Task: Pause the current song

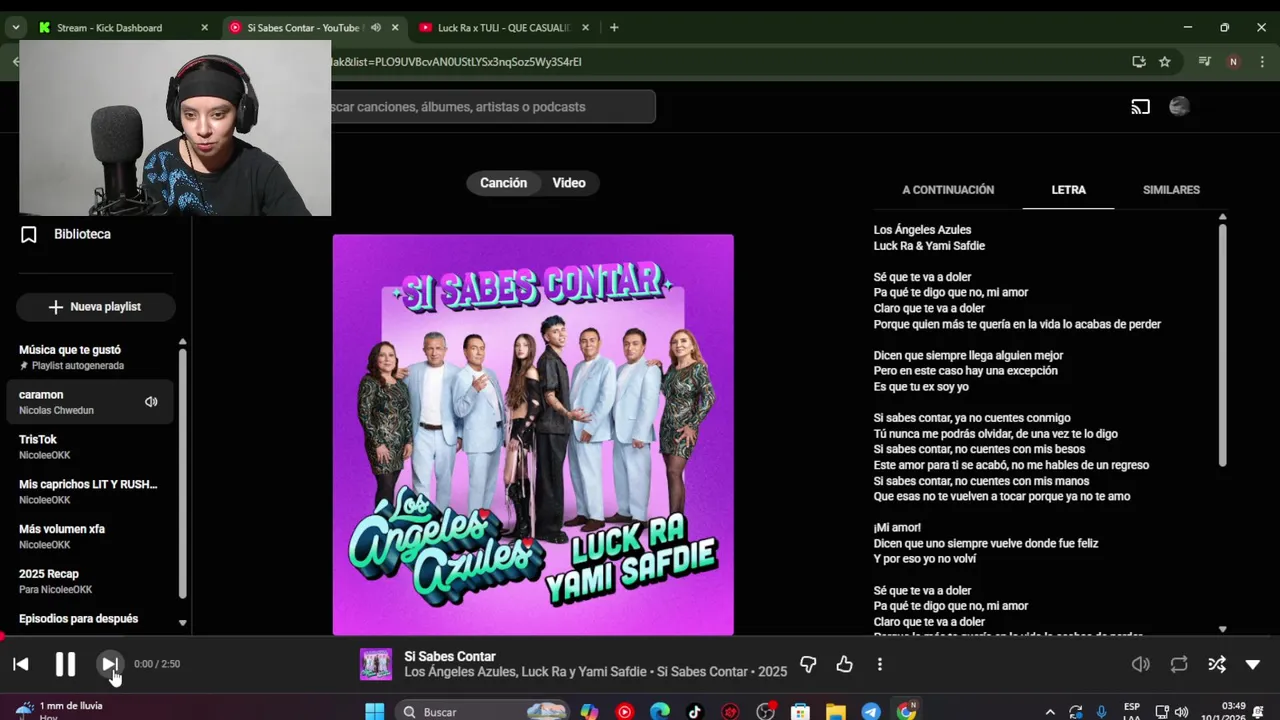Action: click(x=65, y=664)
